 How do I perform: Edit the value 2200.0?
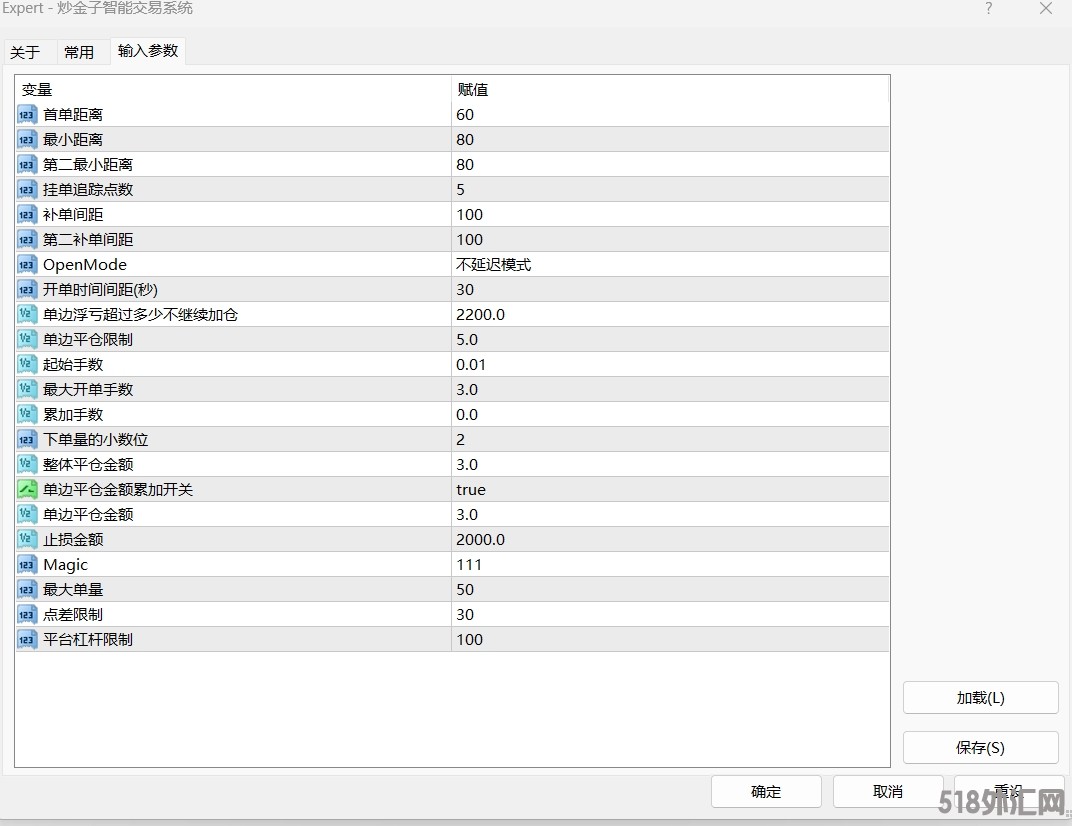pyautogui.click(x=670, y=315)
